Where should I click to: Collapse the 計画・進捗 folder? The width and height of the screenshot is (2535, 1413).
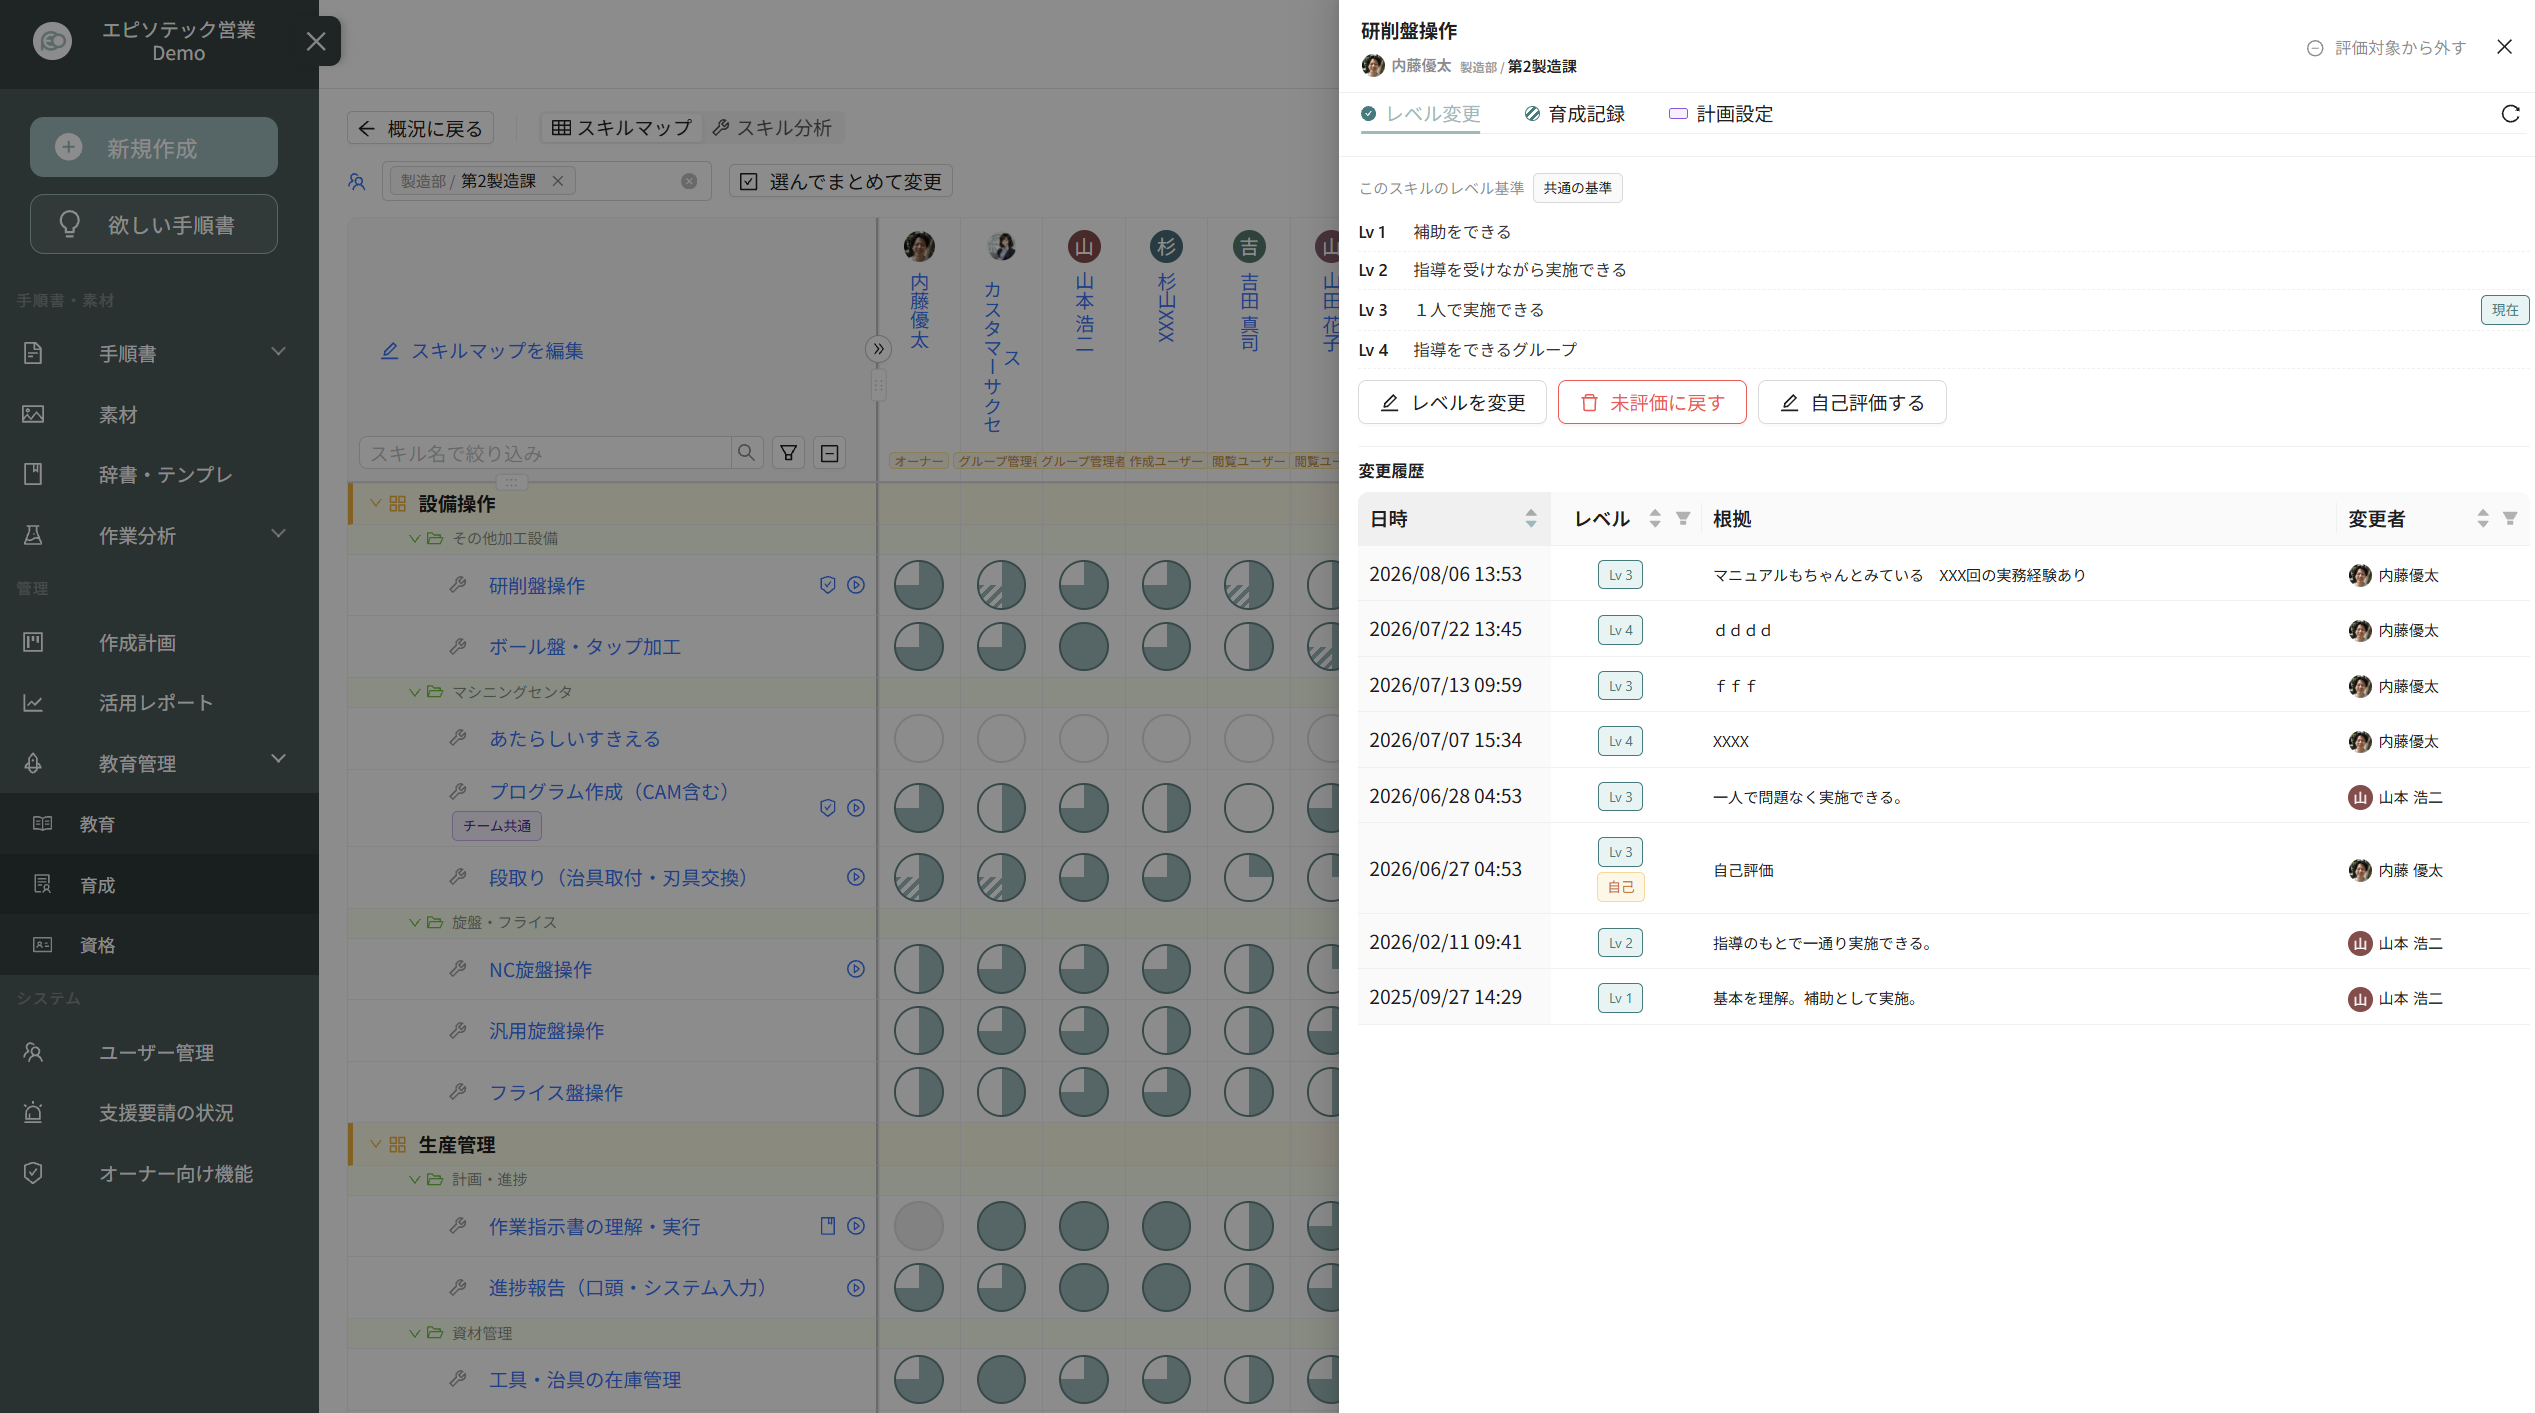(x=415, y=1180)
